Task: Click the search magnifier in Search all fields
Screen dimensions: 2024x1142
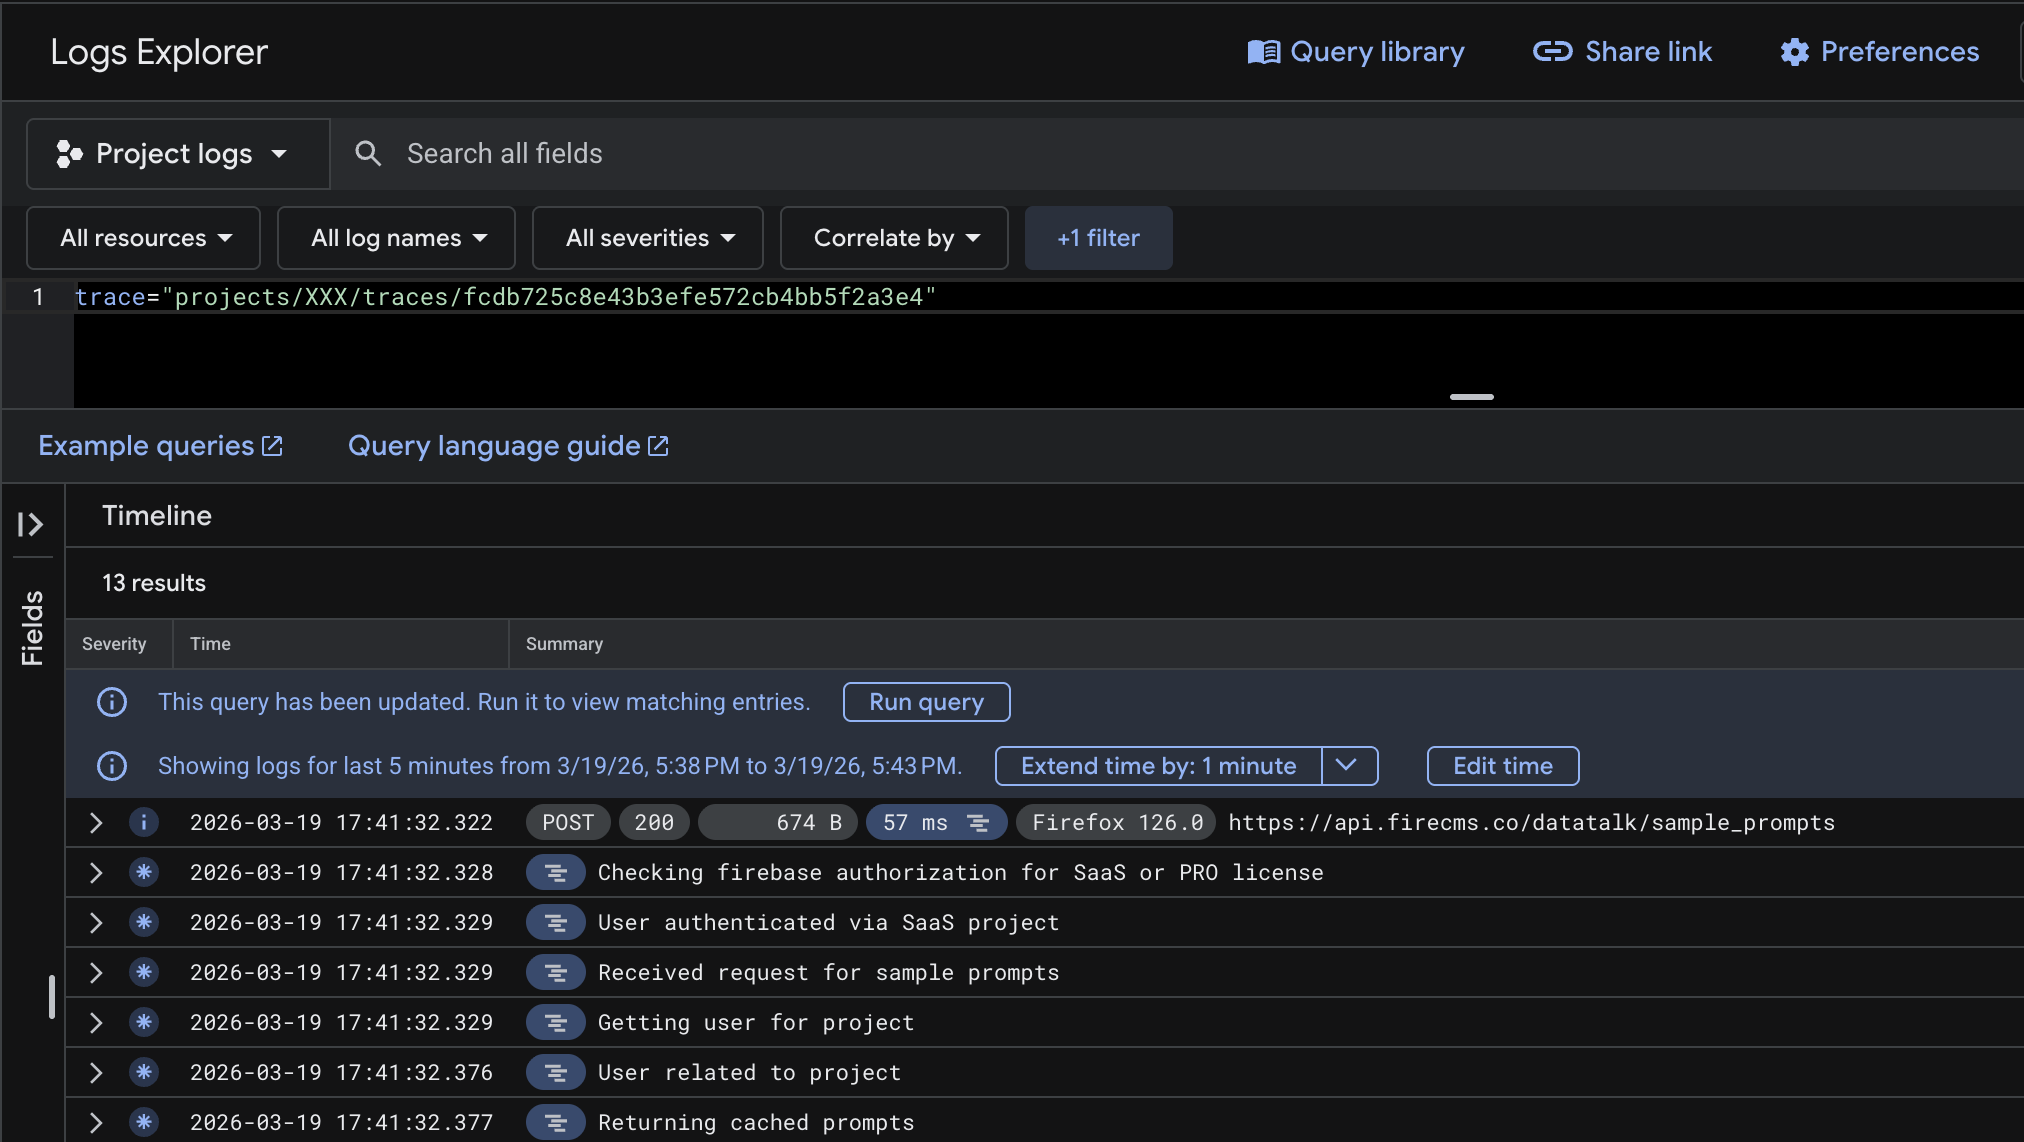Action: (x=368, y=153)
